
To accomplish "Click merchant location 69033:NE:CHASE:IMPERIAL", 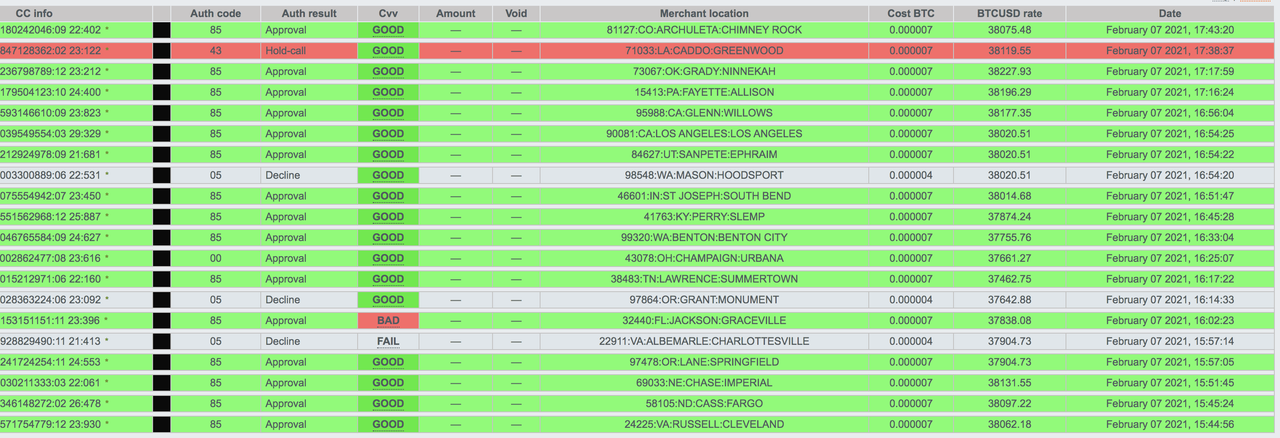I will click(x=704, y=382).
